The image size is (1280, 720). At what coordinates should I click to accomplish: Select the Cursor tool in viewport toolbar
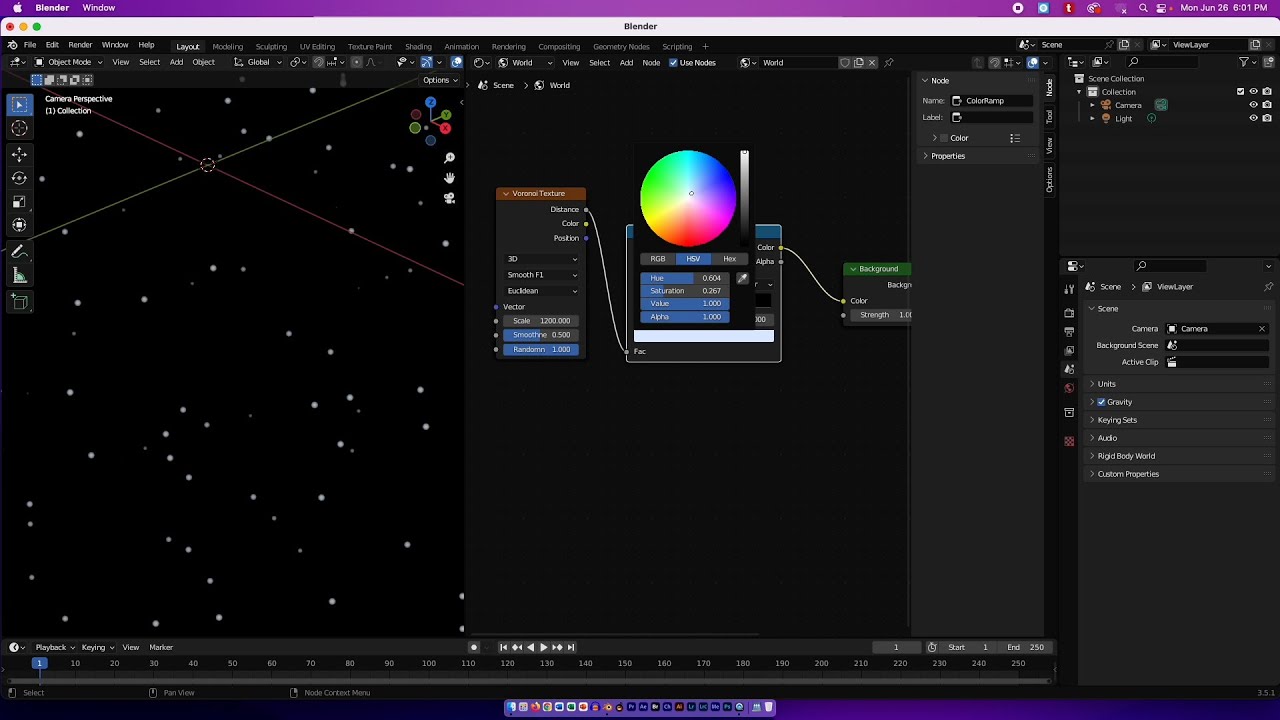click(19, 129)
